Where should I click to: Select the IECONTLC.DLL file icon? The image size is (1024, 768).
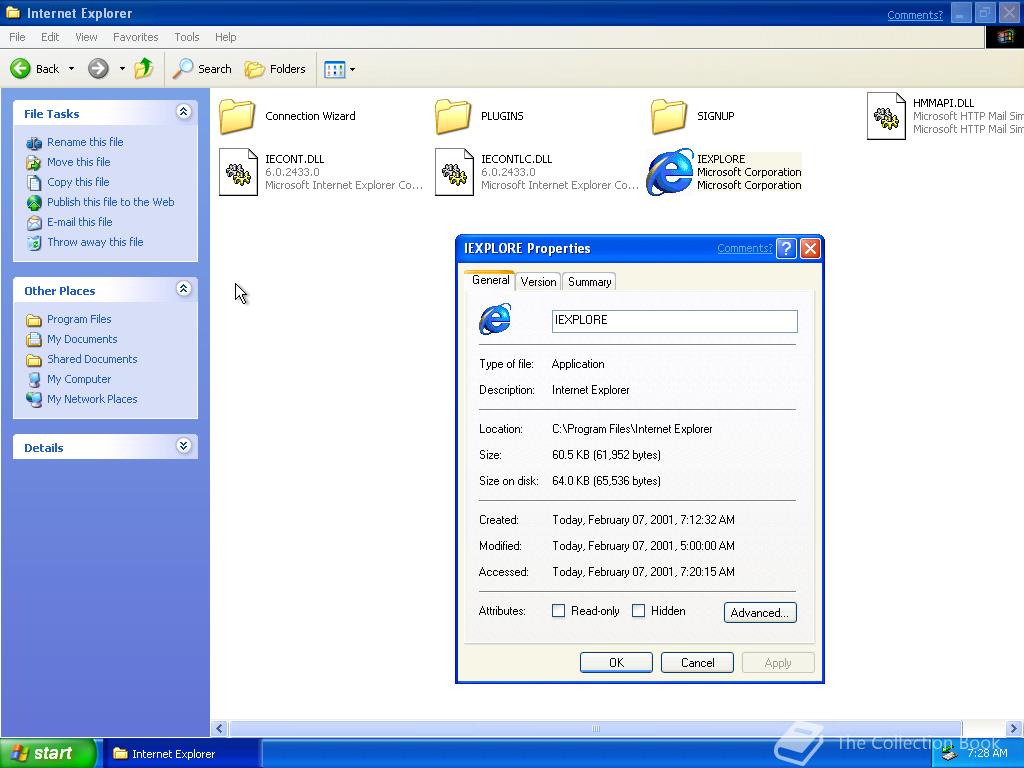[x=455, y=172]
